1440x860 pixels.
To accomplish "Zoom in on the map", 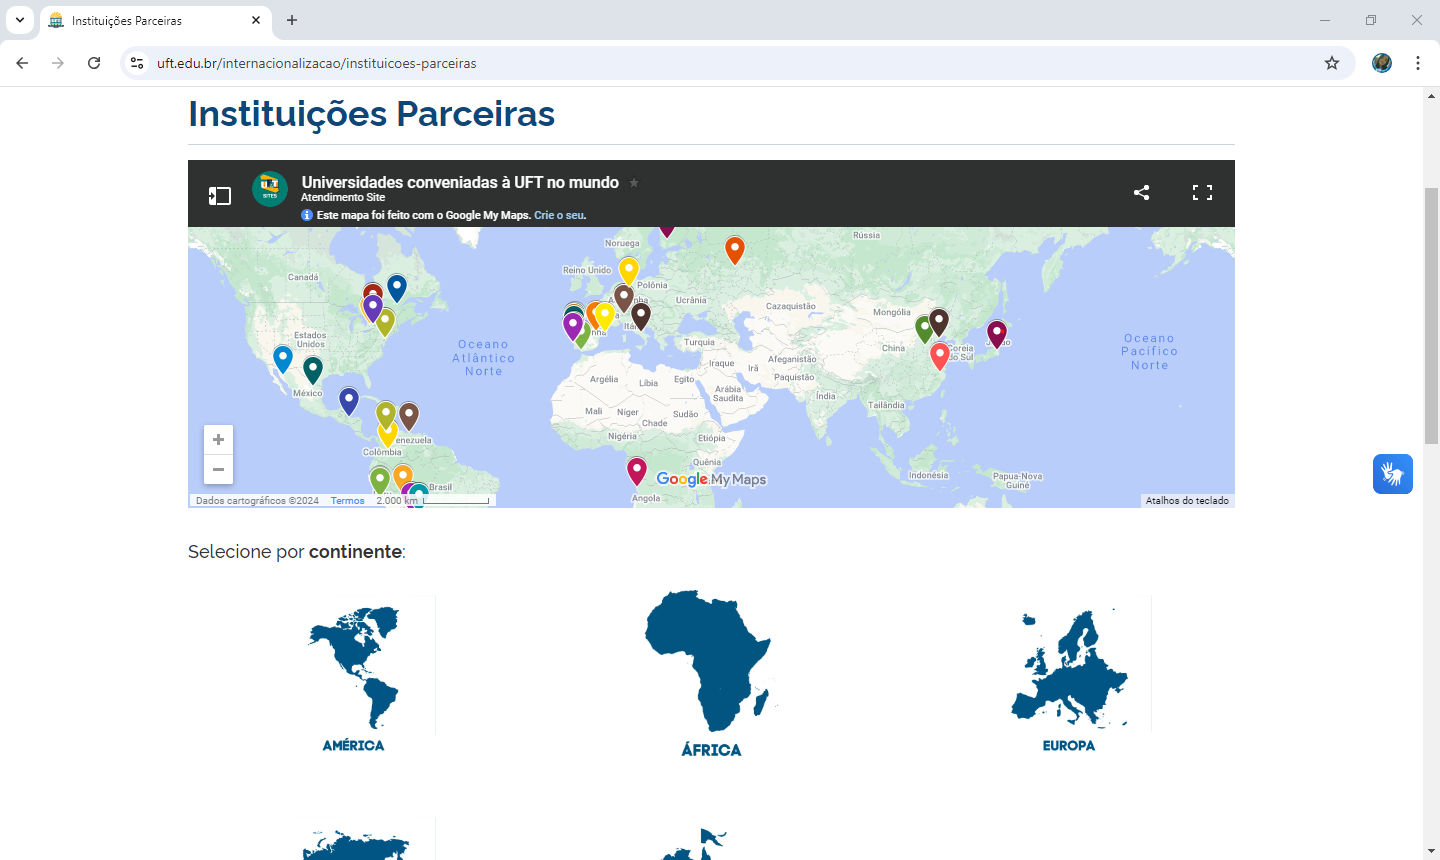I will tap(218, 440).
